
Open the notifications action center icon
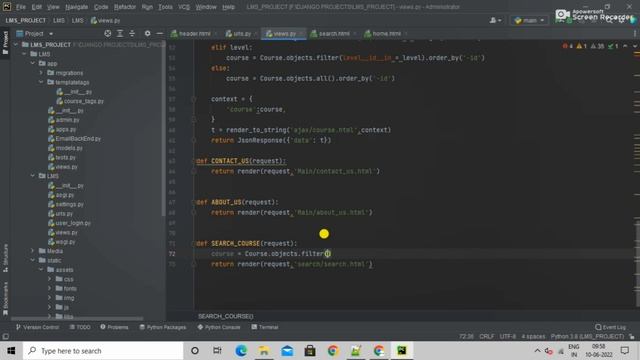pyautogui.click(x=624, y=351)
